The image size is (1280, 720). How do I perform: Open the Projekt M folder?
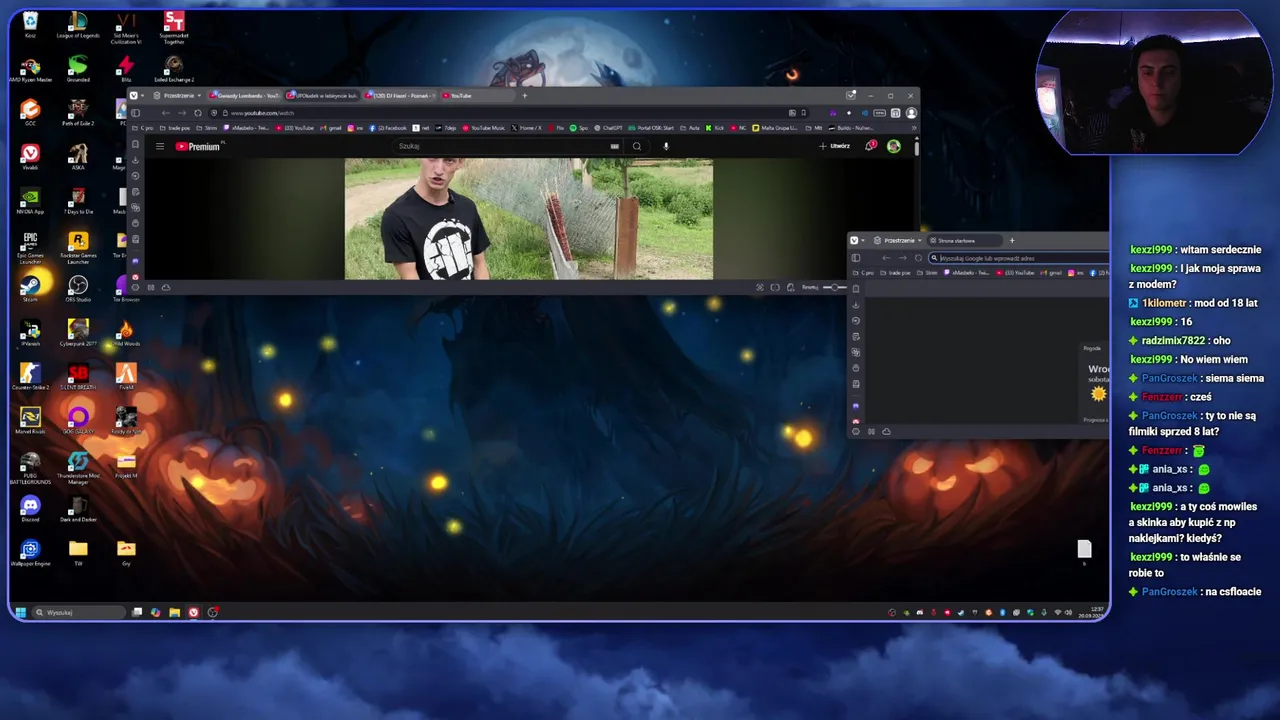126,465
